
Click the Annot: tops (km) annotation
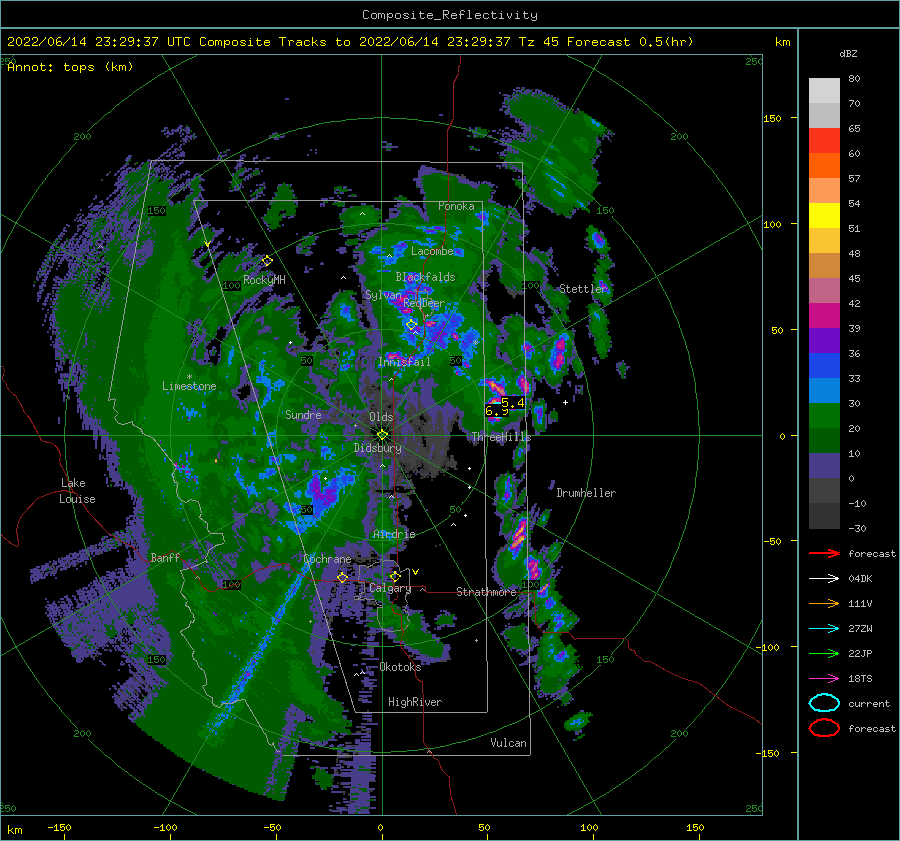pyautogui.click(x=70, y=67)
